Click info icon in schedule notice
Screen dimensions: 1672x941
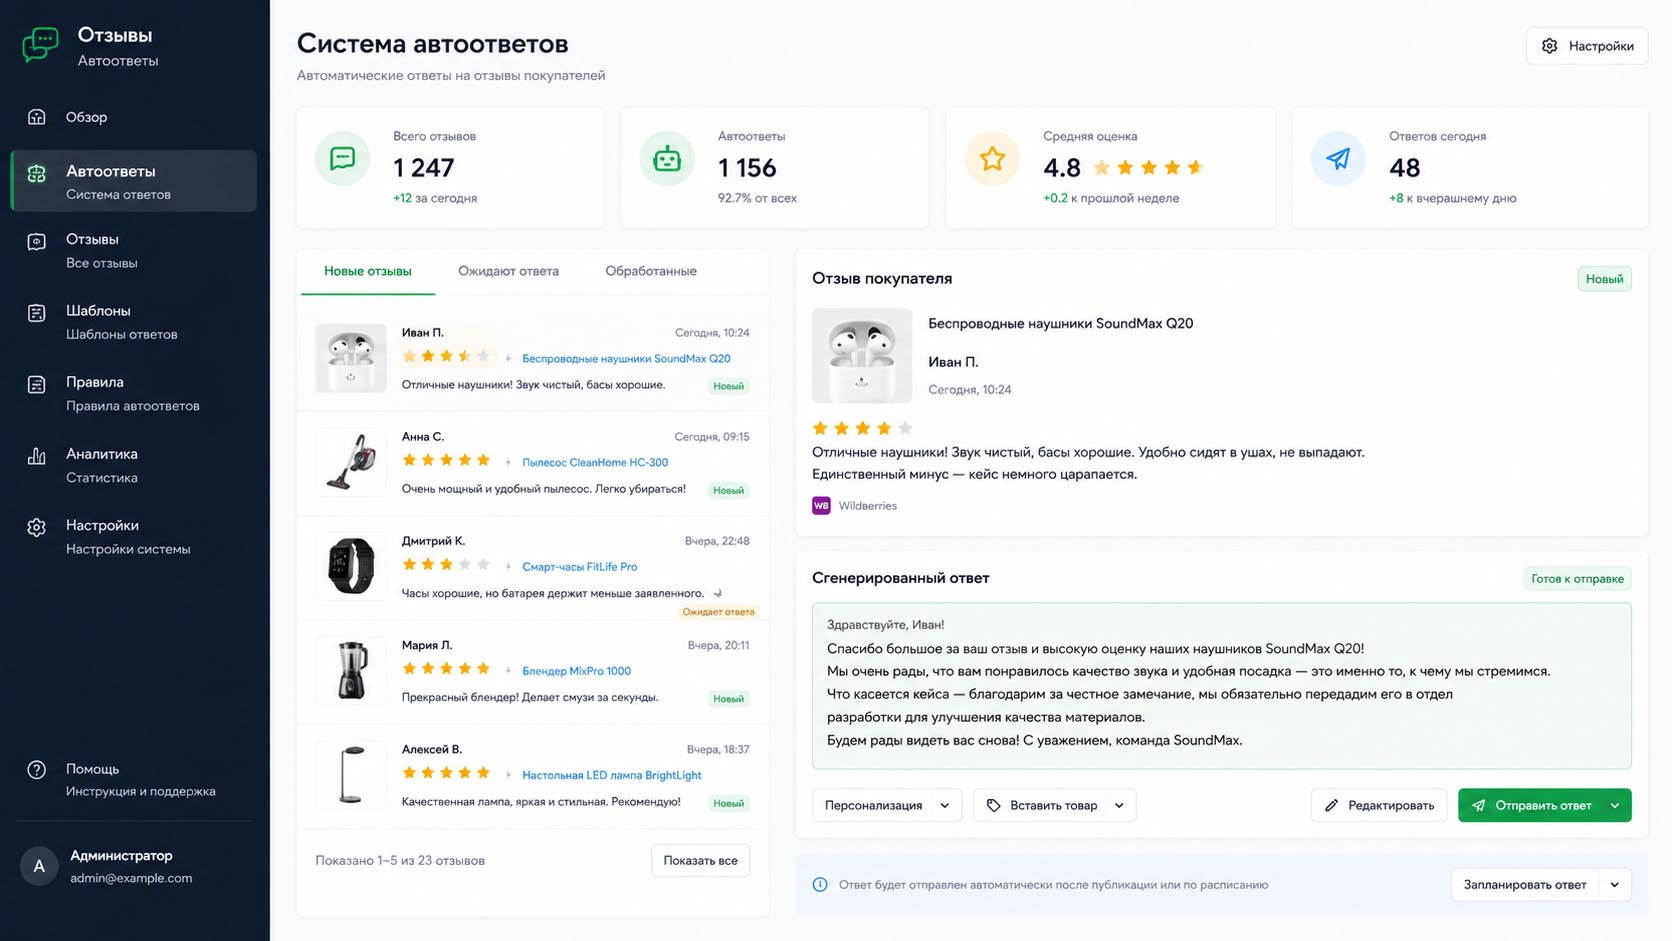click(x=820, y=885)
